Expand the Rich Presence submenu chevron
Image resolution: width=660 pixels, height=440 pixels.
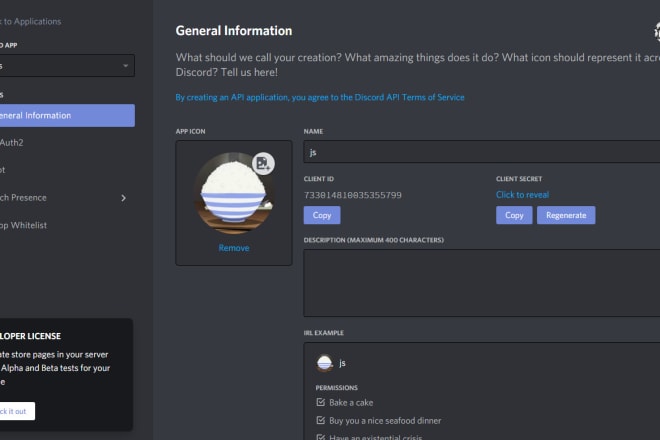[123, 198]
